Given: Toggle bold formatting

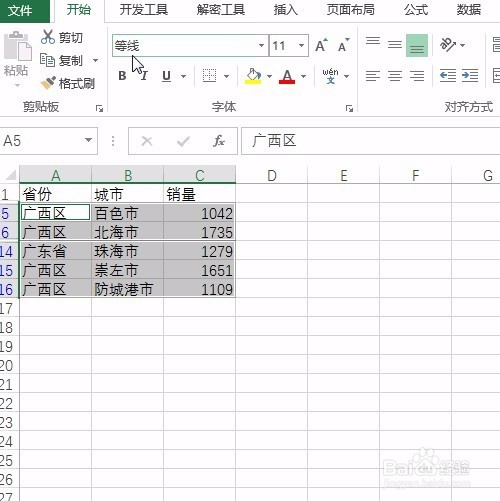Looking at the screenshot, I should 122,76.
